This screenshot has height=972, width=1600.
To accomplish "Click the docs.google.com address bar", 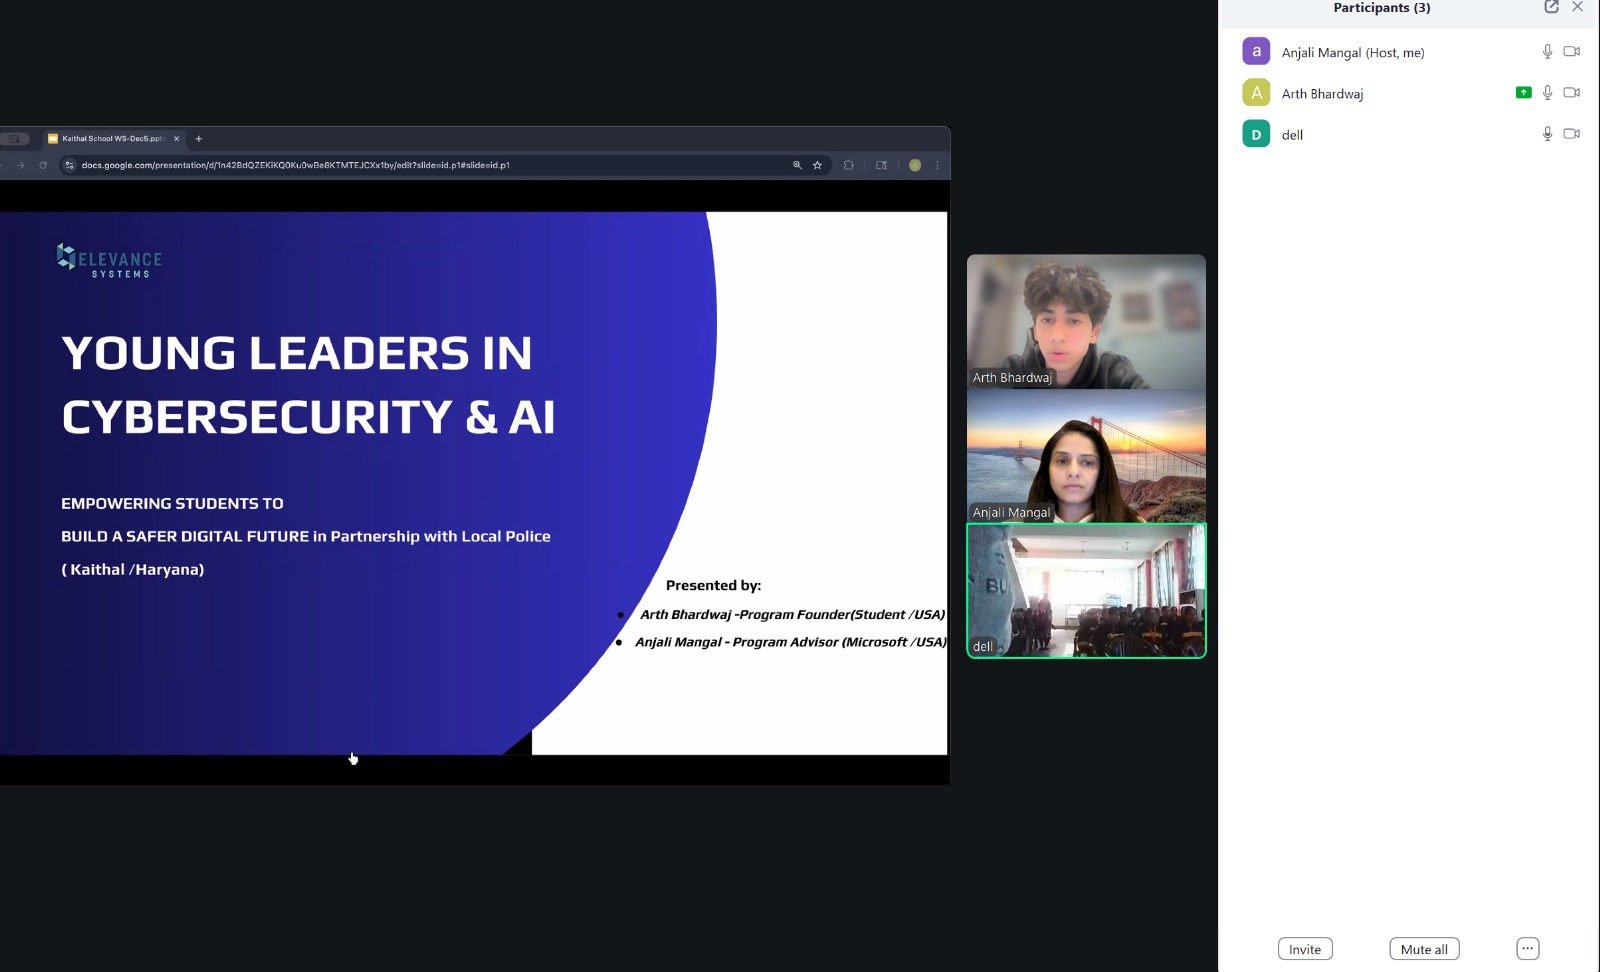I will 400,166.
